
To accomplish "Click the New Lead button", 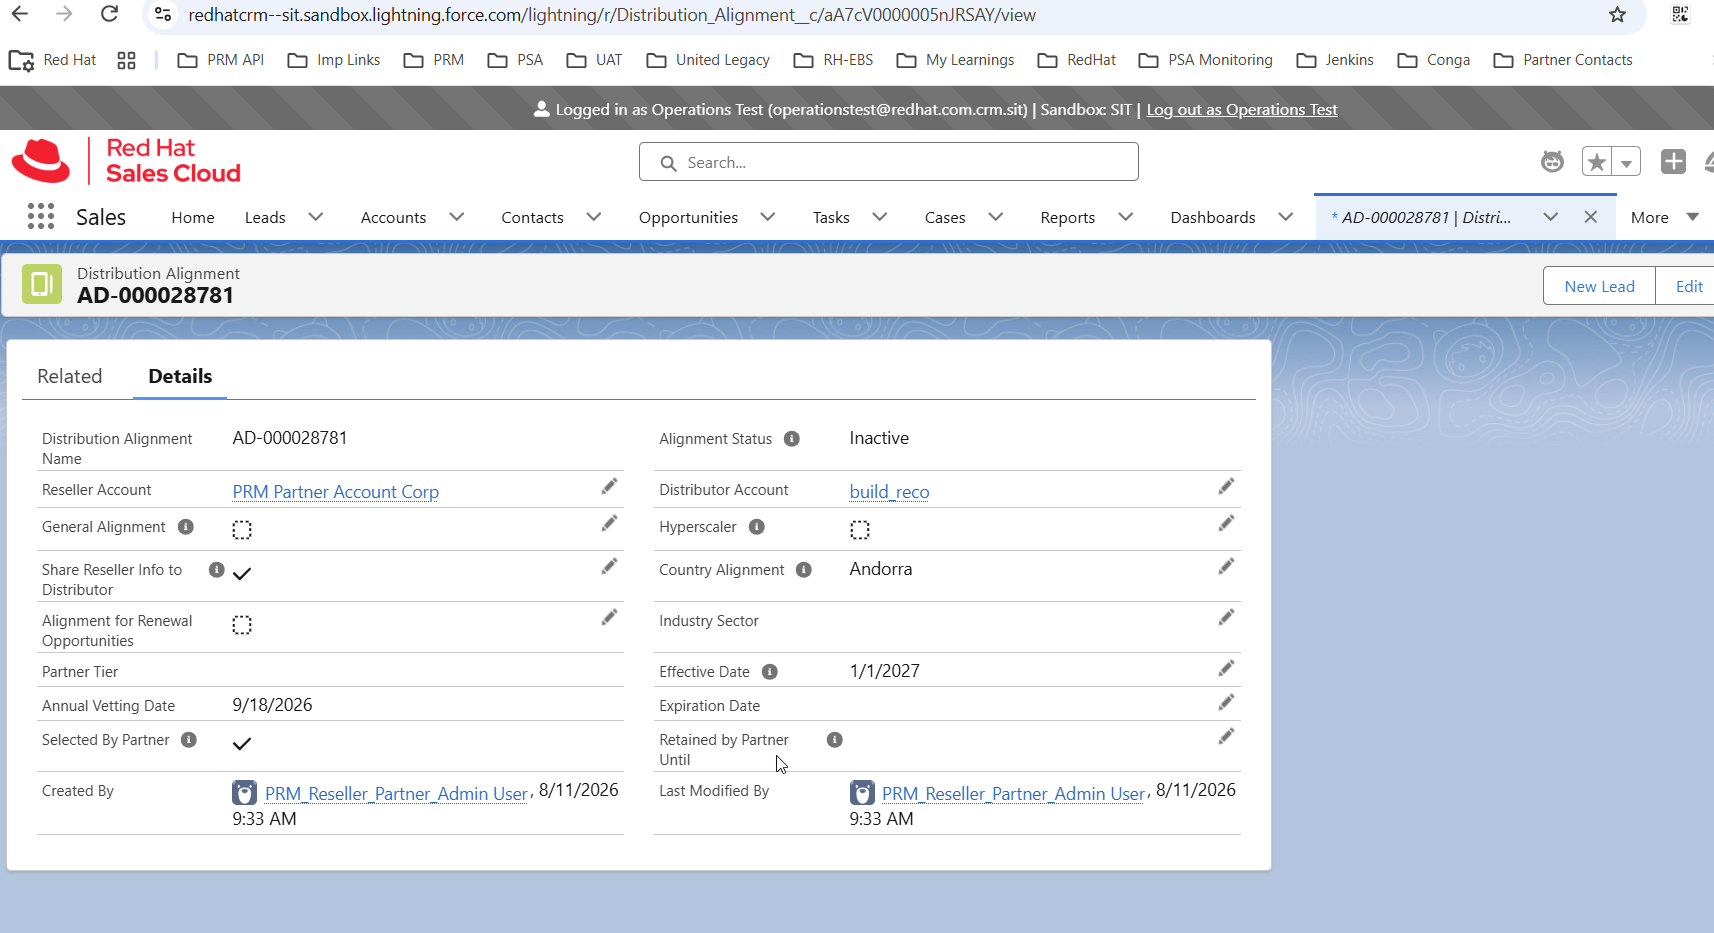I will (x=1599, y=286).
